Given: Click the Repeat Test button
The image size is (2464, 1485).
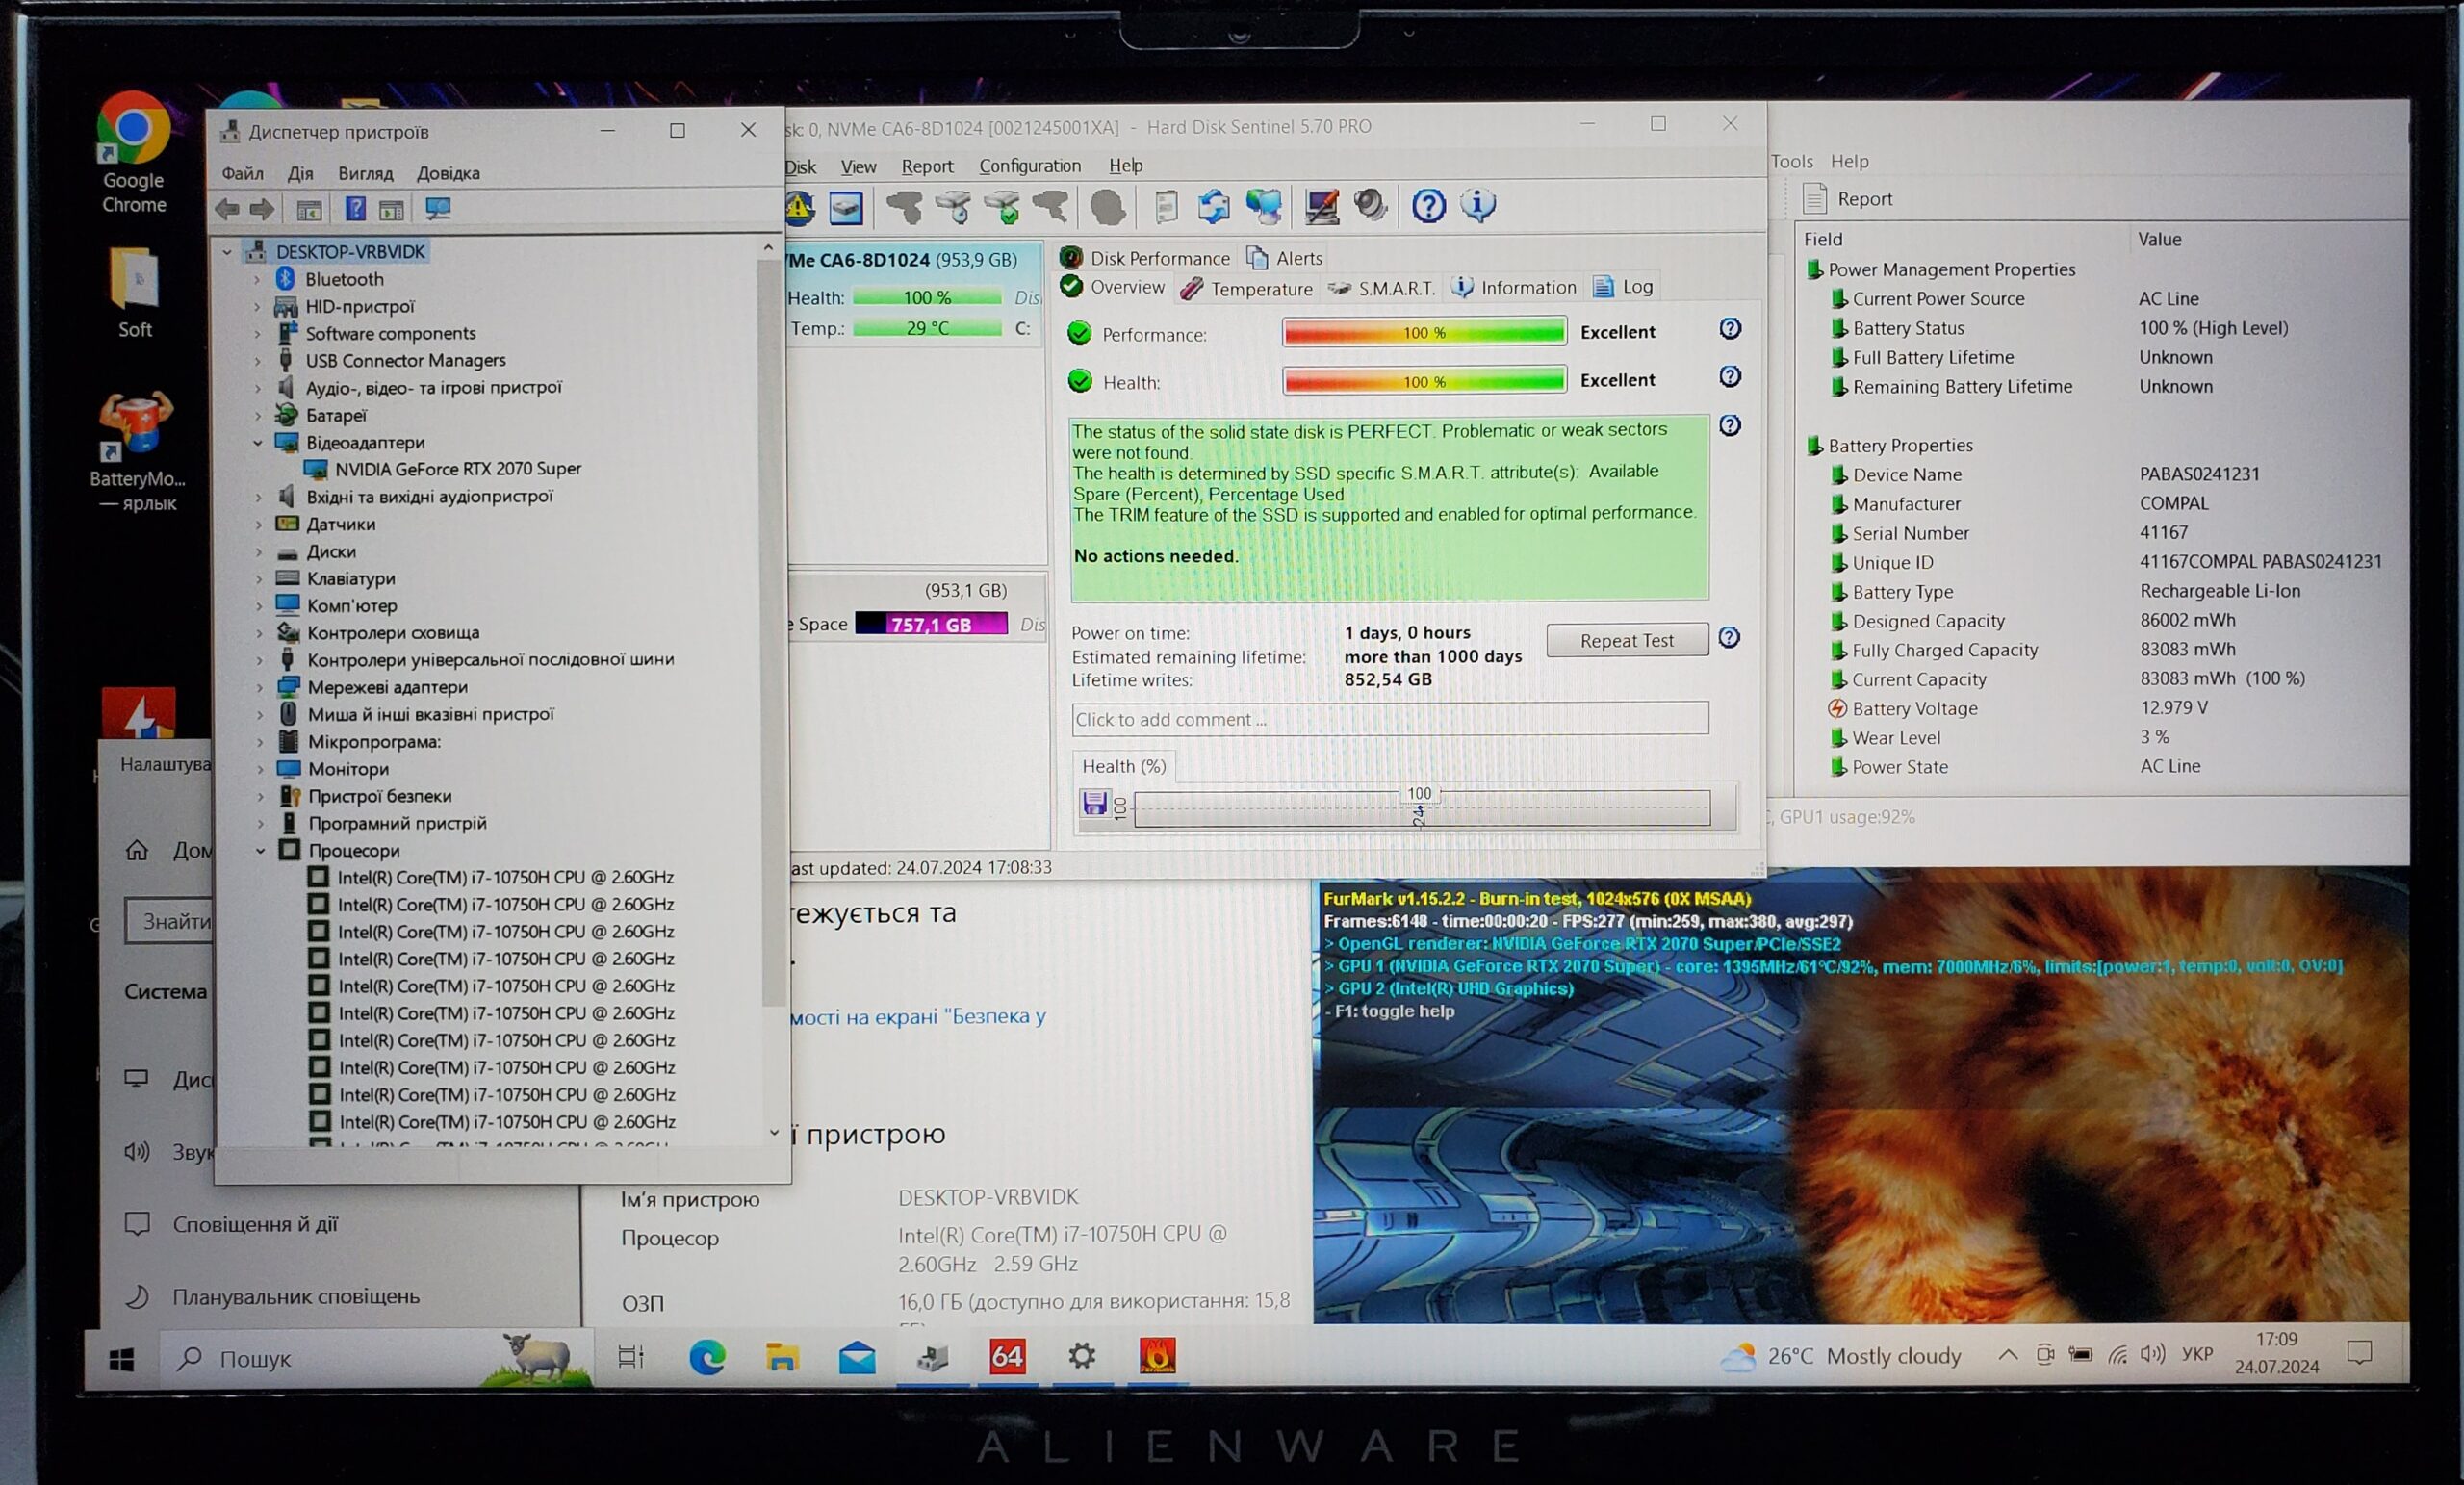Looking at the screenshot, I should (x=1626, y=641).
